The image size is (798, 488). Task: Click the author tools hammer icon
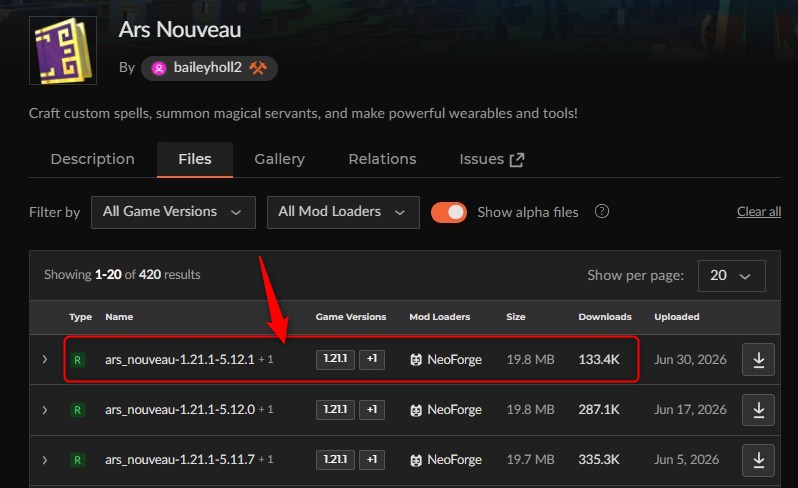(258, 68)
